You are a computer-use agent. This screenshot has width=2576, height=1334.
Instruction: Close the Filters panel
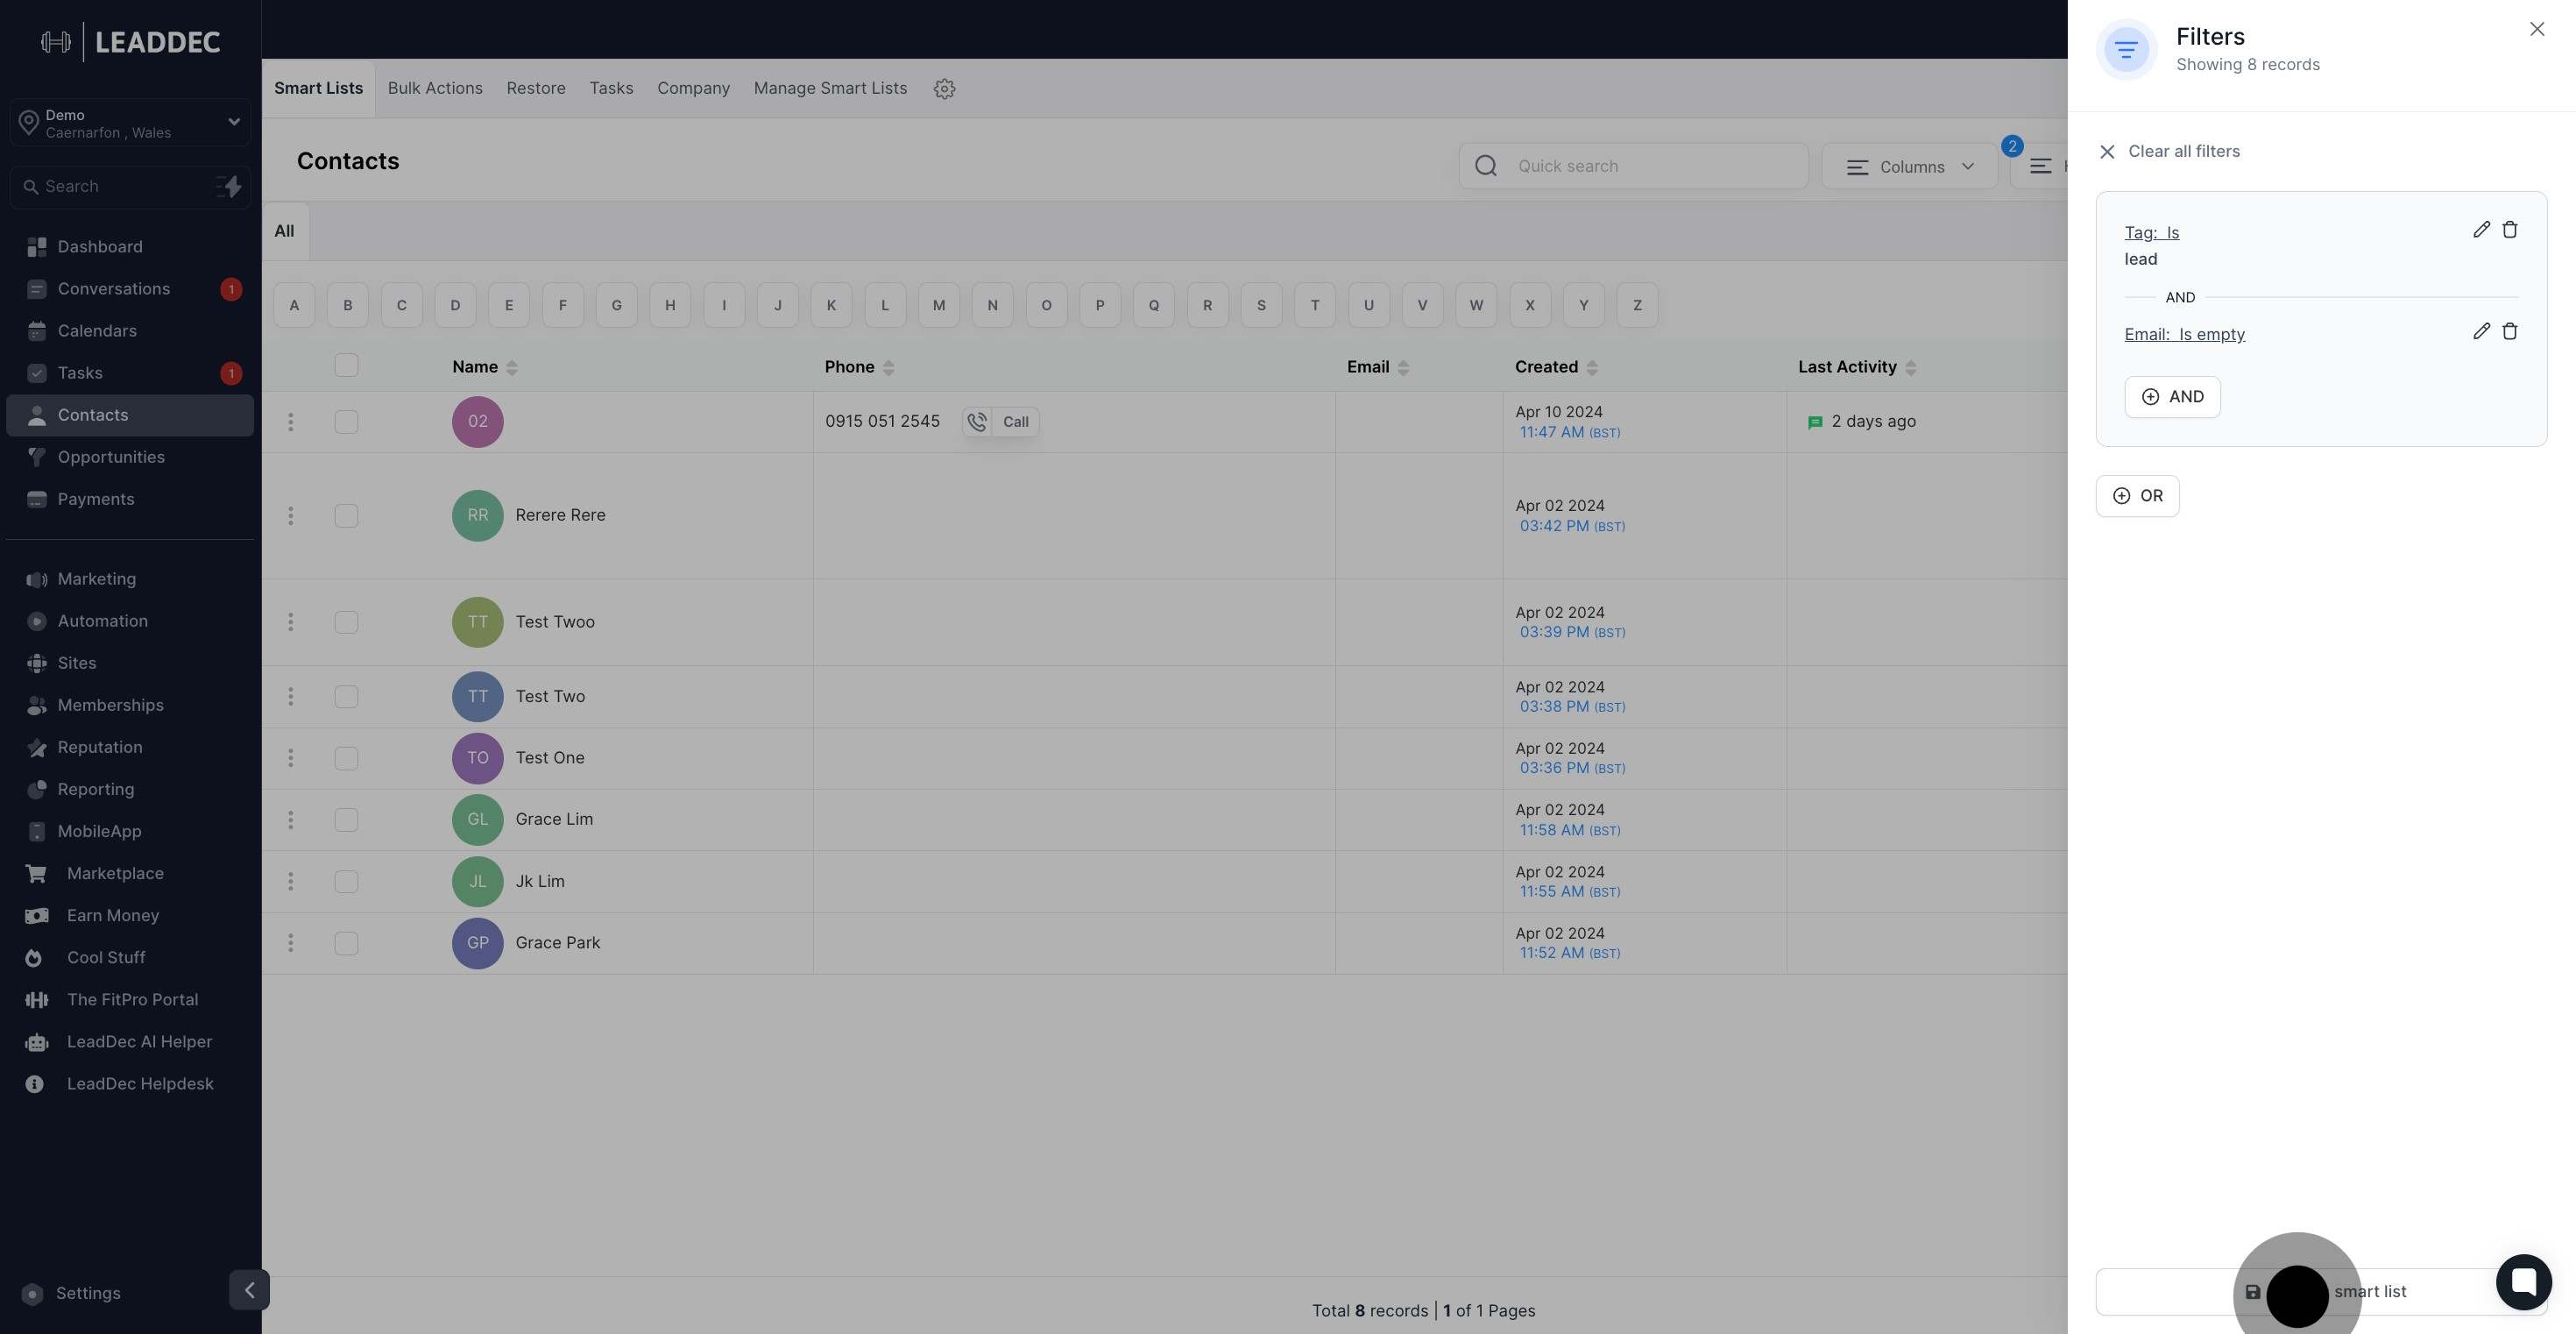2536,29
